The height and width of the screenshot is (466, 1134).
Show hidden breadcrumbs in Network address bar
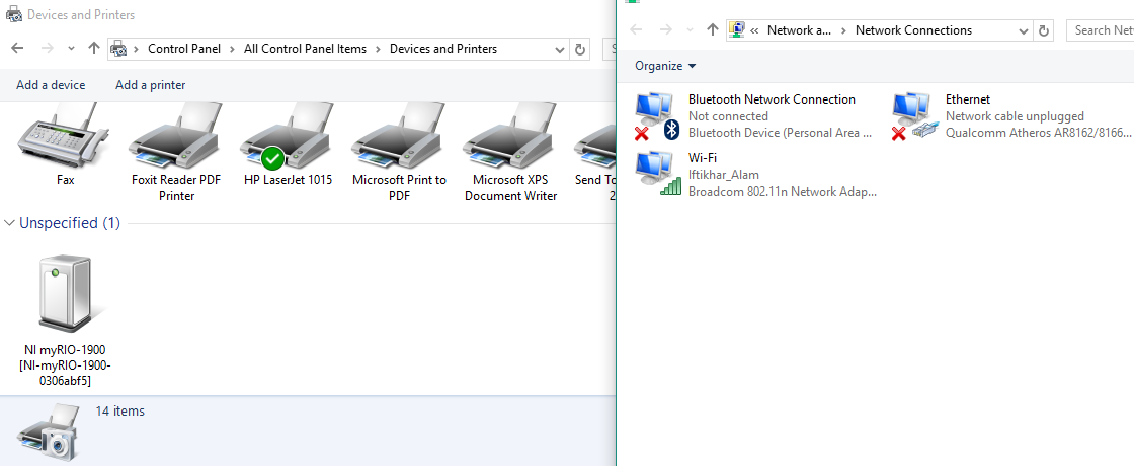pos(755,30)
